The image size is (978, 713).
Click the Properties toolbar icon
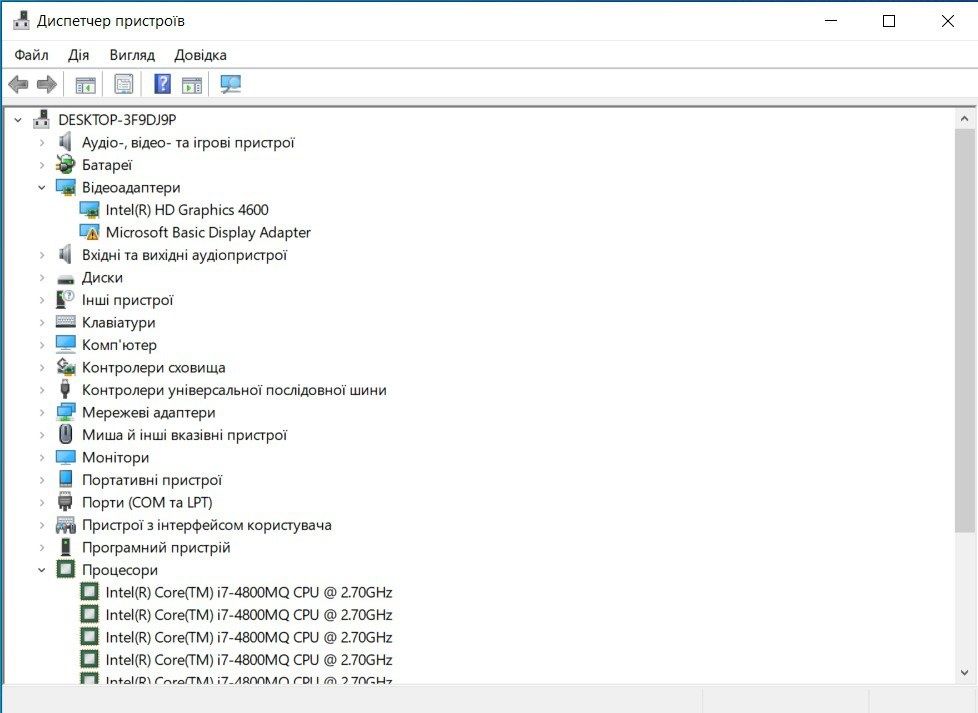pos(123,84)
